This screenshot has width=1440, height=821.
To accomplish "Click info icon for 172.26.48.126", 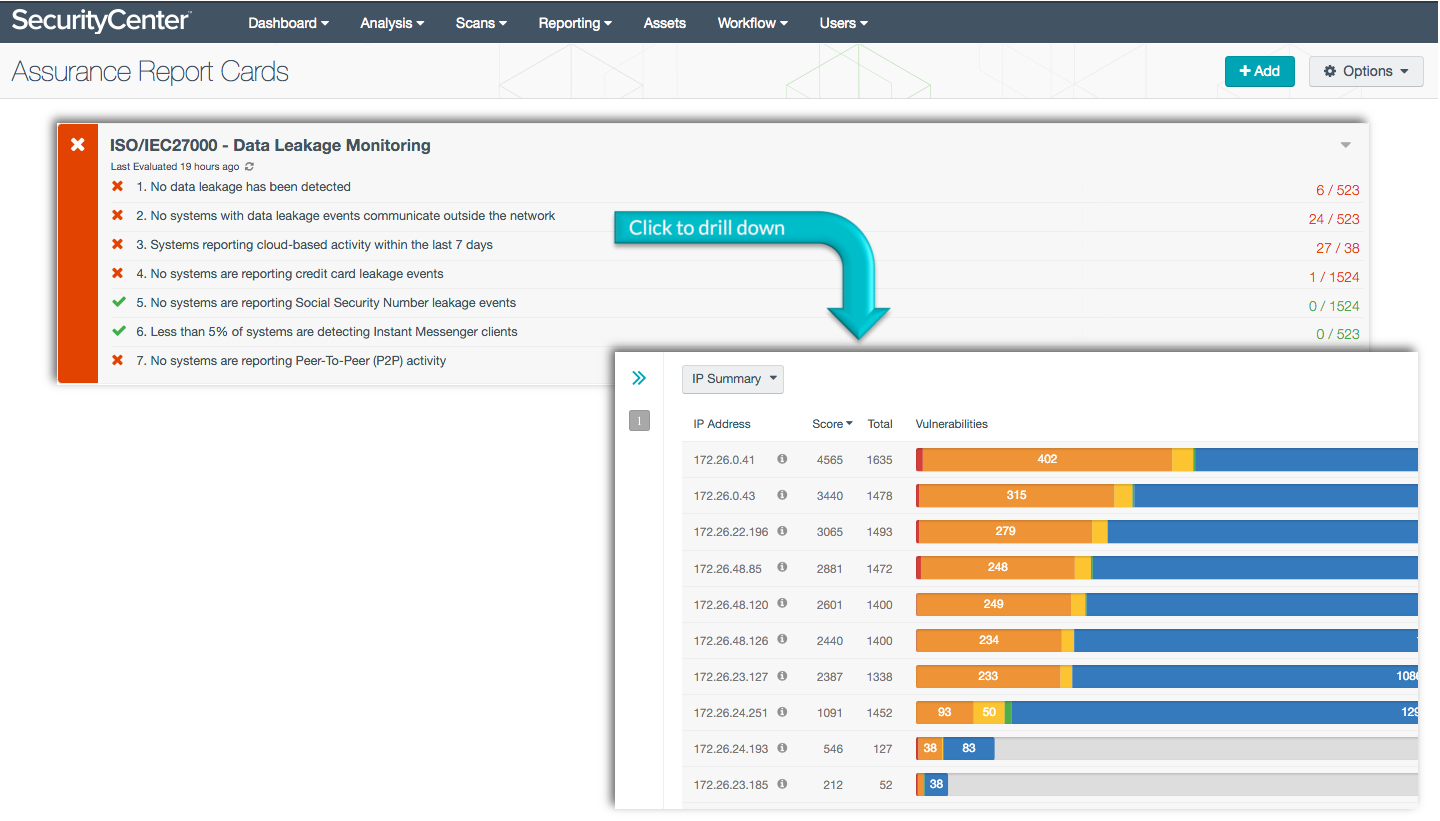I will [x=782, y=639].
